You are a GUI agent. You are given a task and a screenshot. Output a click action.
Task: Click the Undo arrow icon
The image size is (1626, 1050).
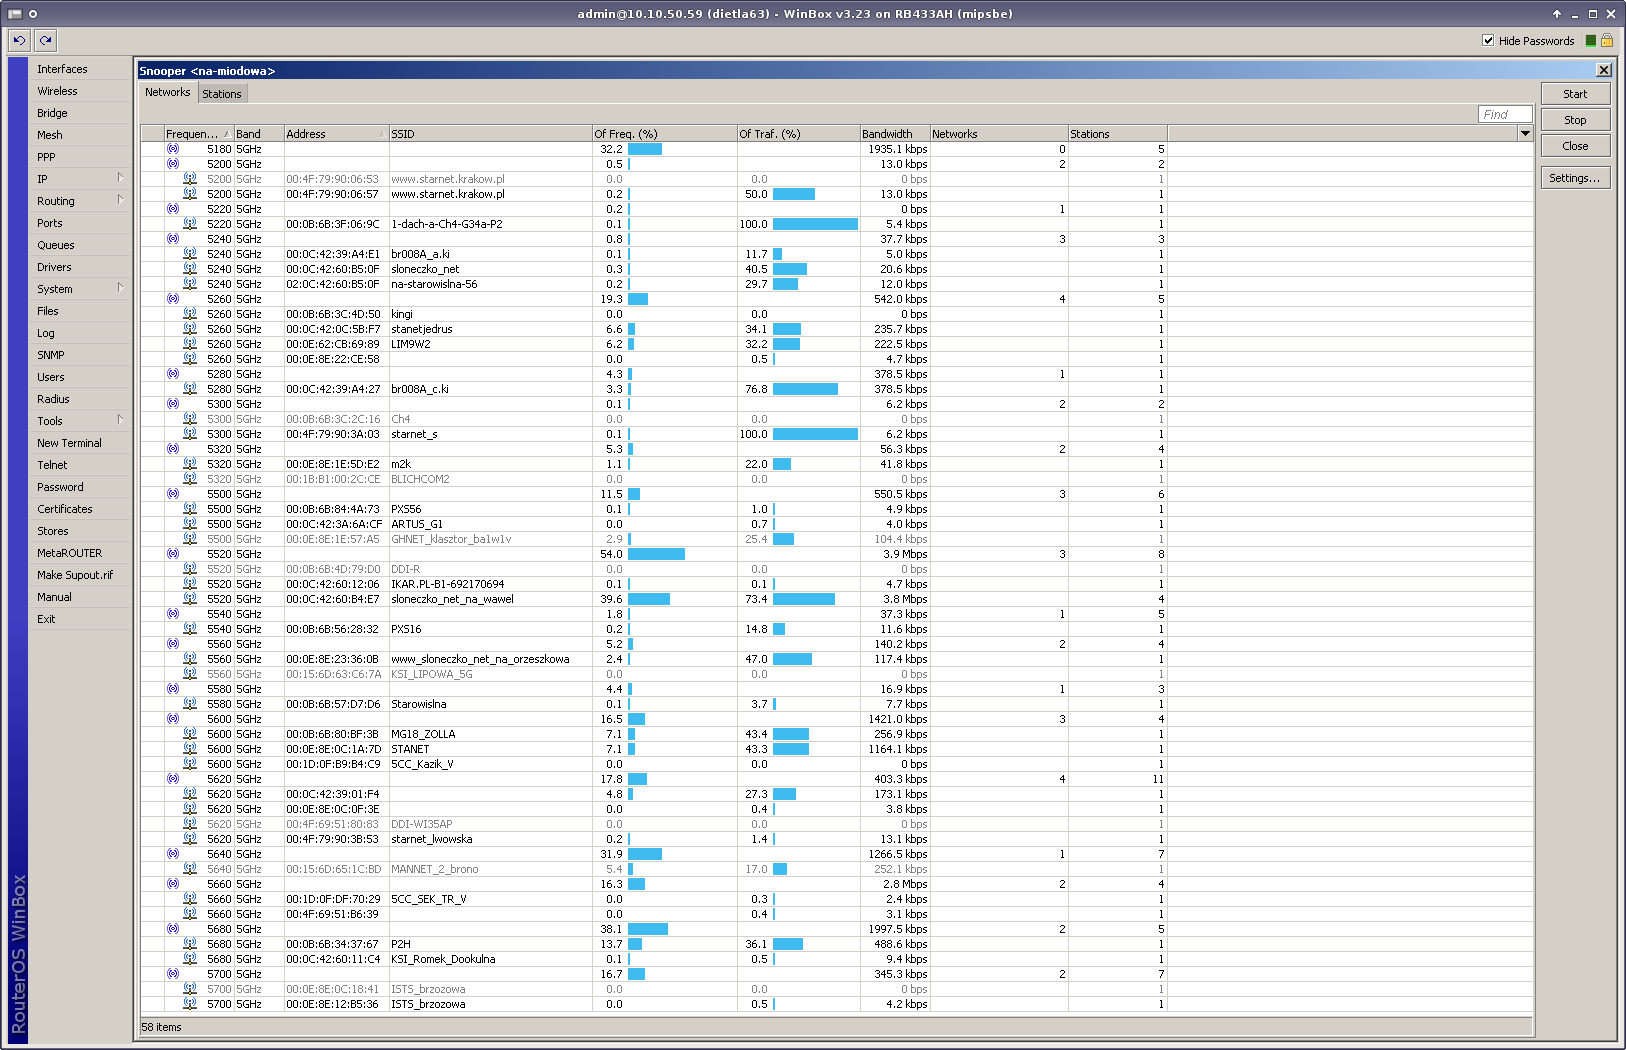point(19,40)
